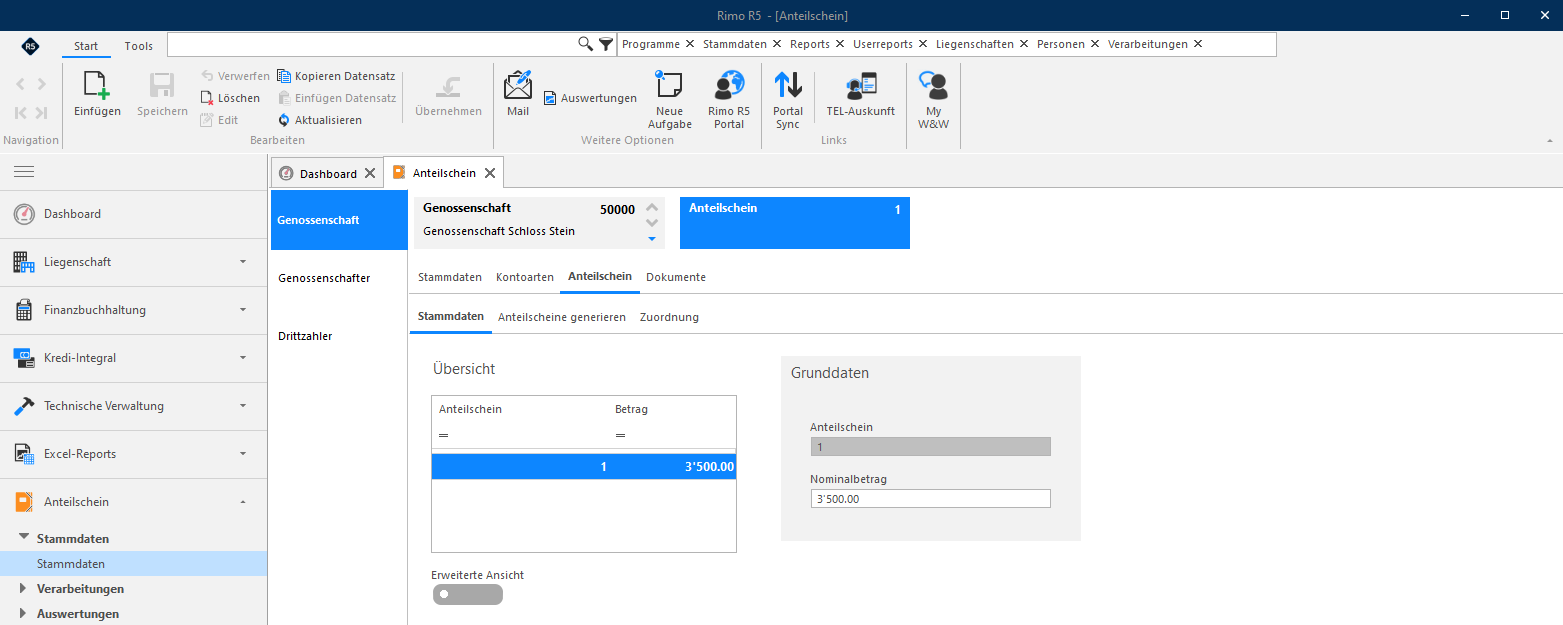Expand the Verarbeitungen tree node

click(23, 588)
